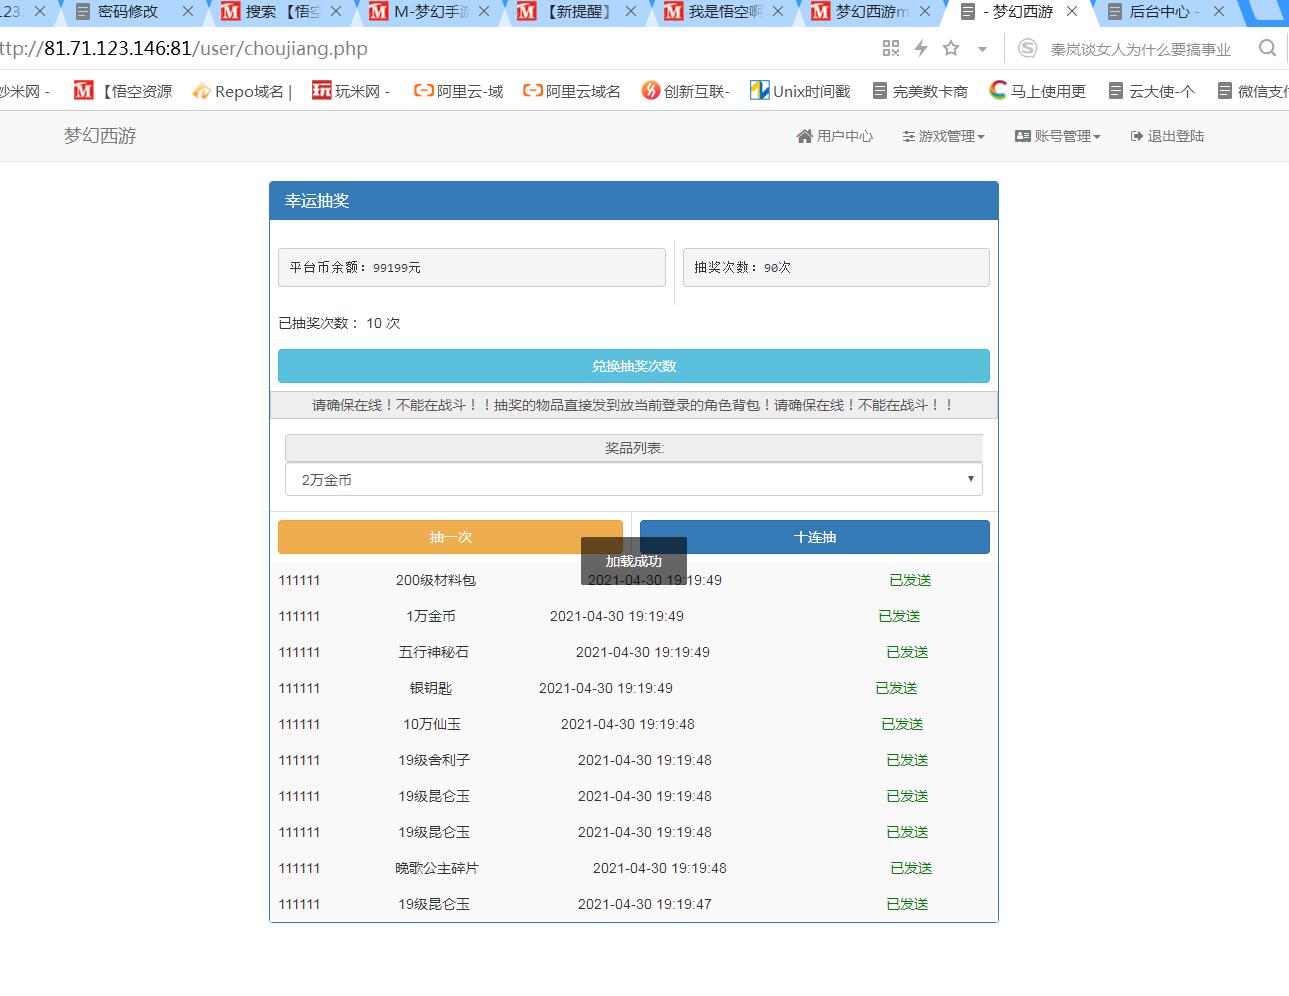
Task: Expand dropdown arrow next to bookmark star
Action: tap(982, 49)
